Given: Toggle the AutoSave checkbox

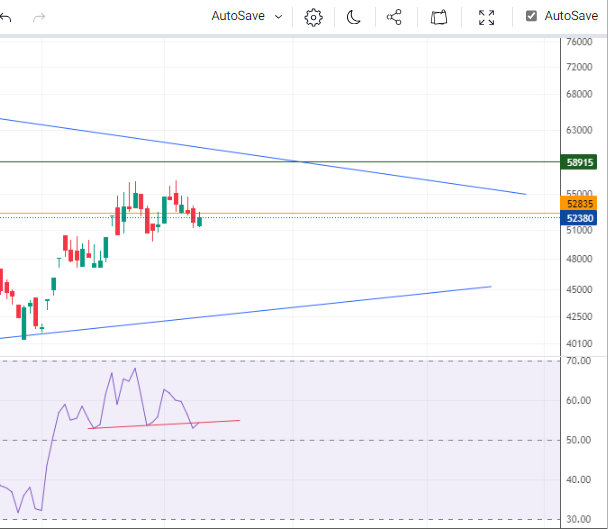Looking at the screenshot, I should click(531, 16).
